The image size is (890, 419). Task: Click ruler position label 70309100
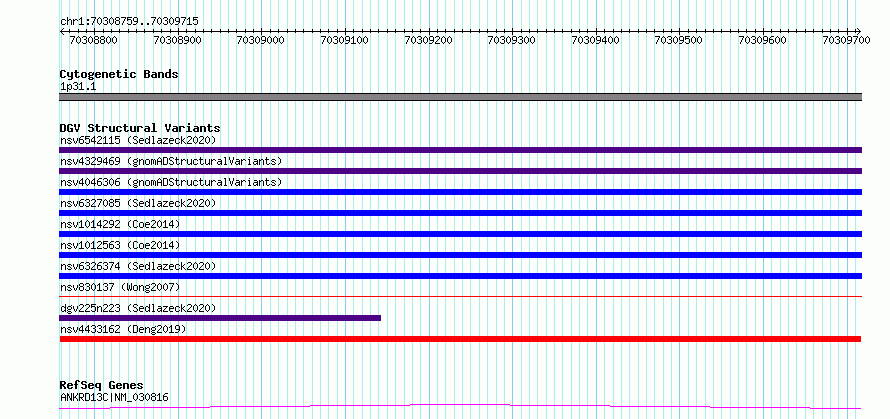pyautogui.click(x=345, y=40)
